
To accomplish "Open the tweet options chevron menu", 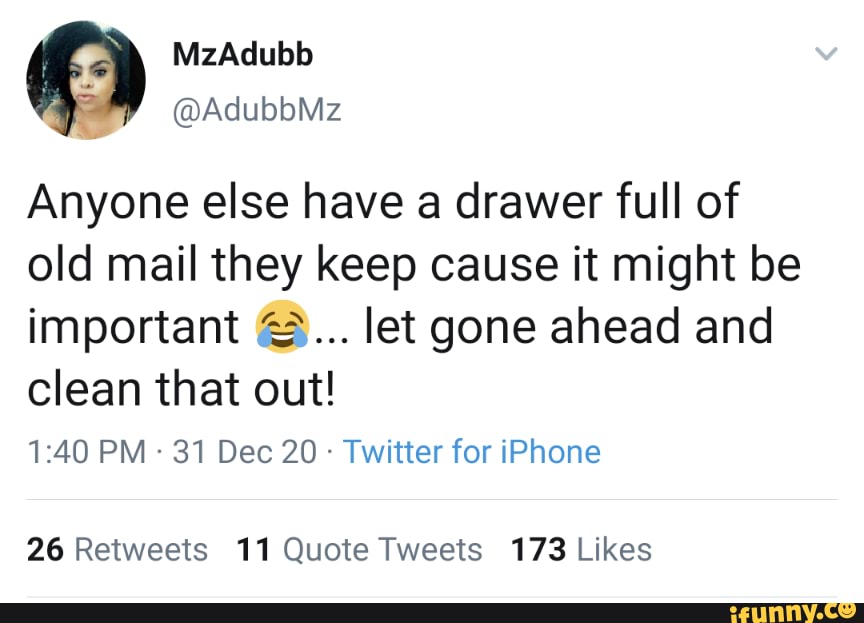I will 826,54.
